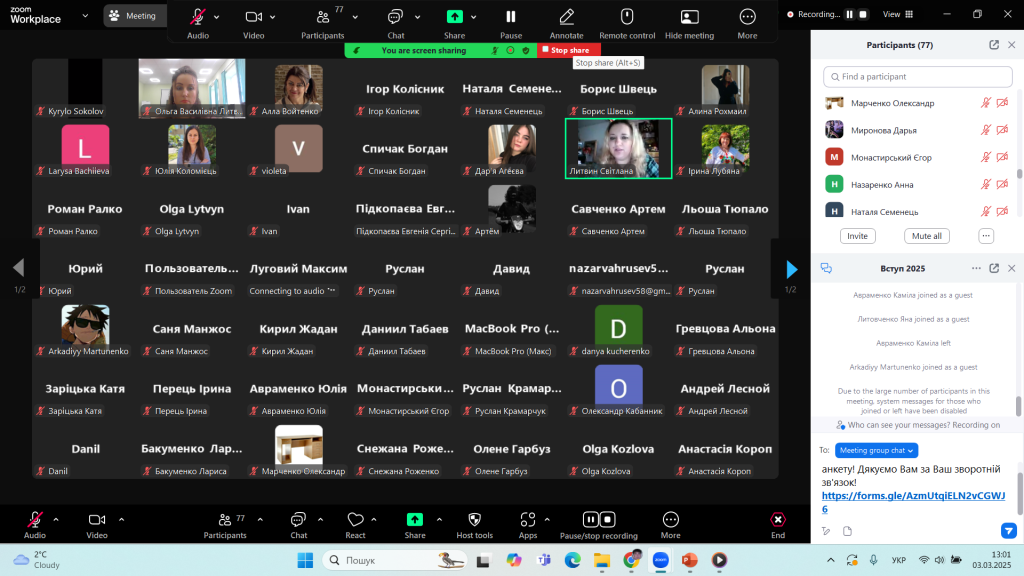Click the video tile of Литвин Світлана
This screenshot has height=576, width=1024.
point(618,148)
